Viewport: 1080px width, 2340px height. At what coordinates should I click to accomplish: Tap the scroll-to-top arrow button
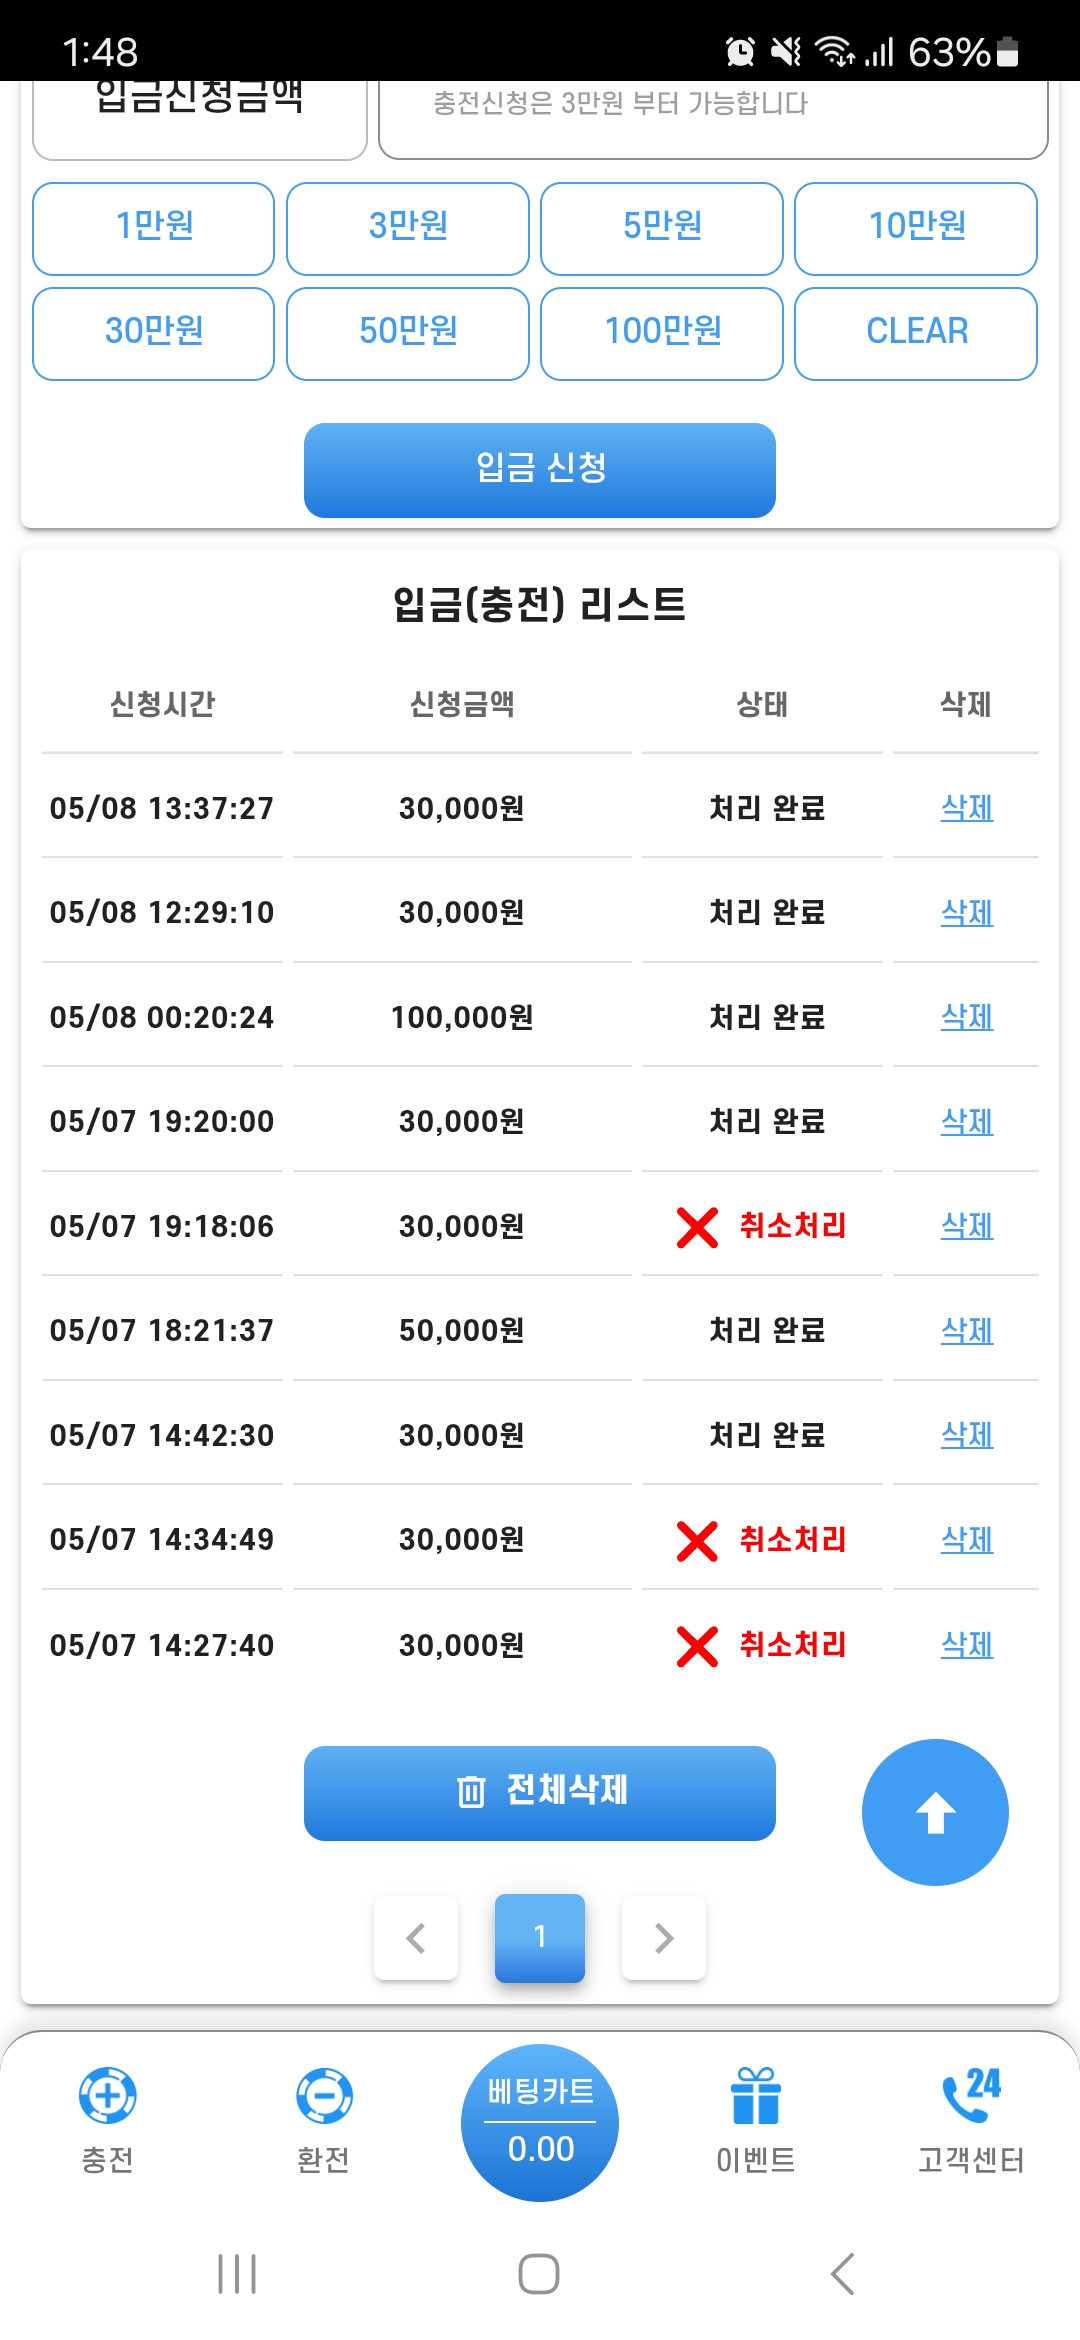pyautogui.click(x=935, y=1812)
